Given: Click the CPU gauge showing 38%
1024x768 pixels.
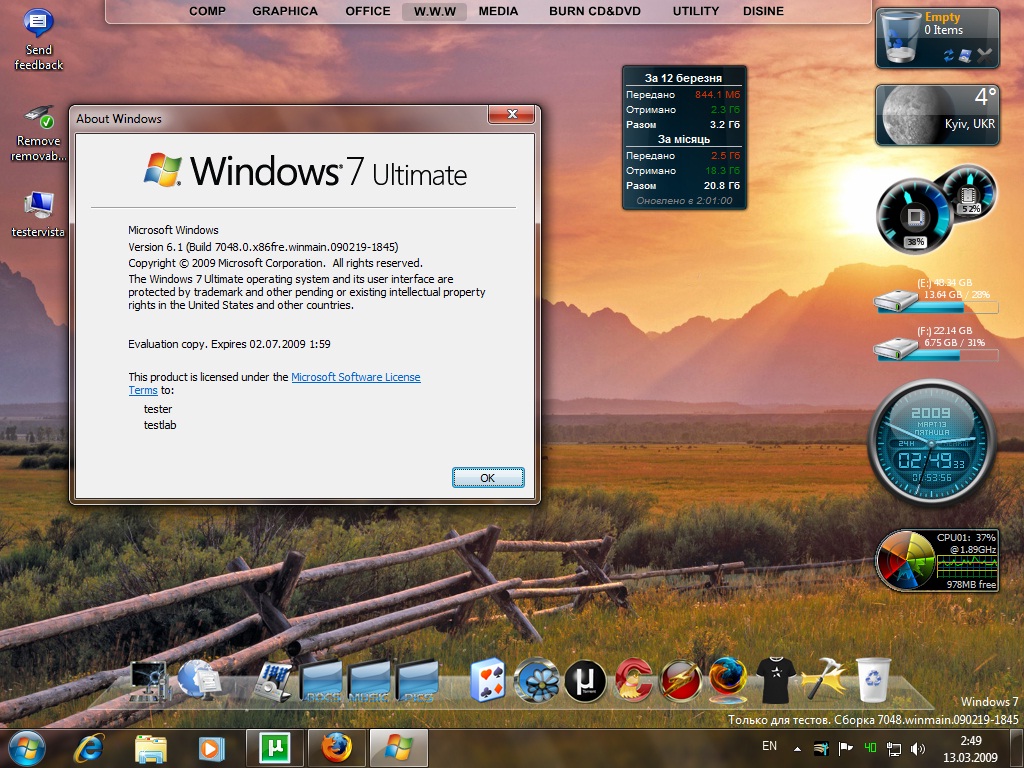Looking at the screenshot, I should (914, 216).
